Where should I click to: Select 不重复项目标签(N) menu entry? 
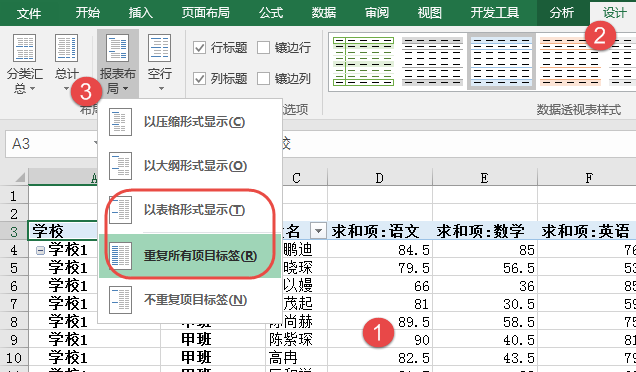click(190, 300)
